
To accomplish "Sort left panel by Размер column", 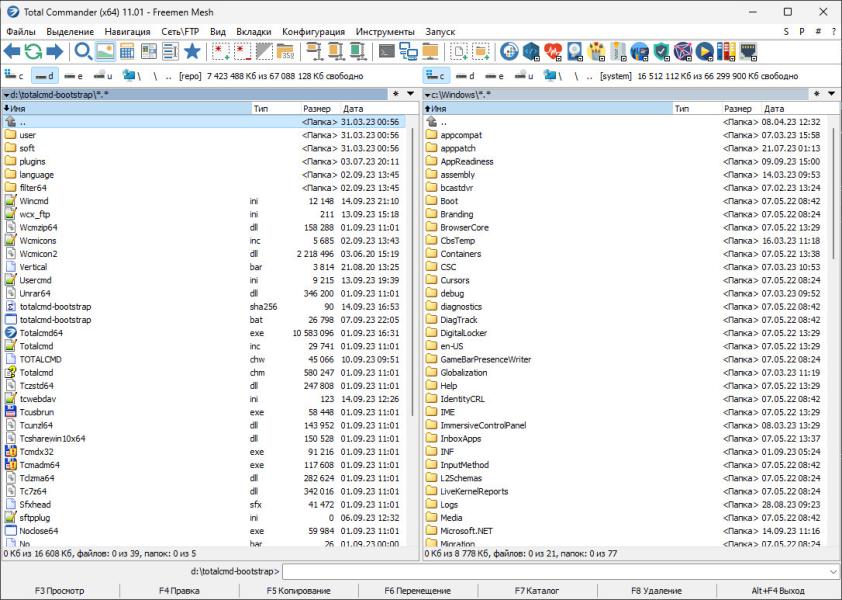I will (317, 109).
